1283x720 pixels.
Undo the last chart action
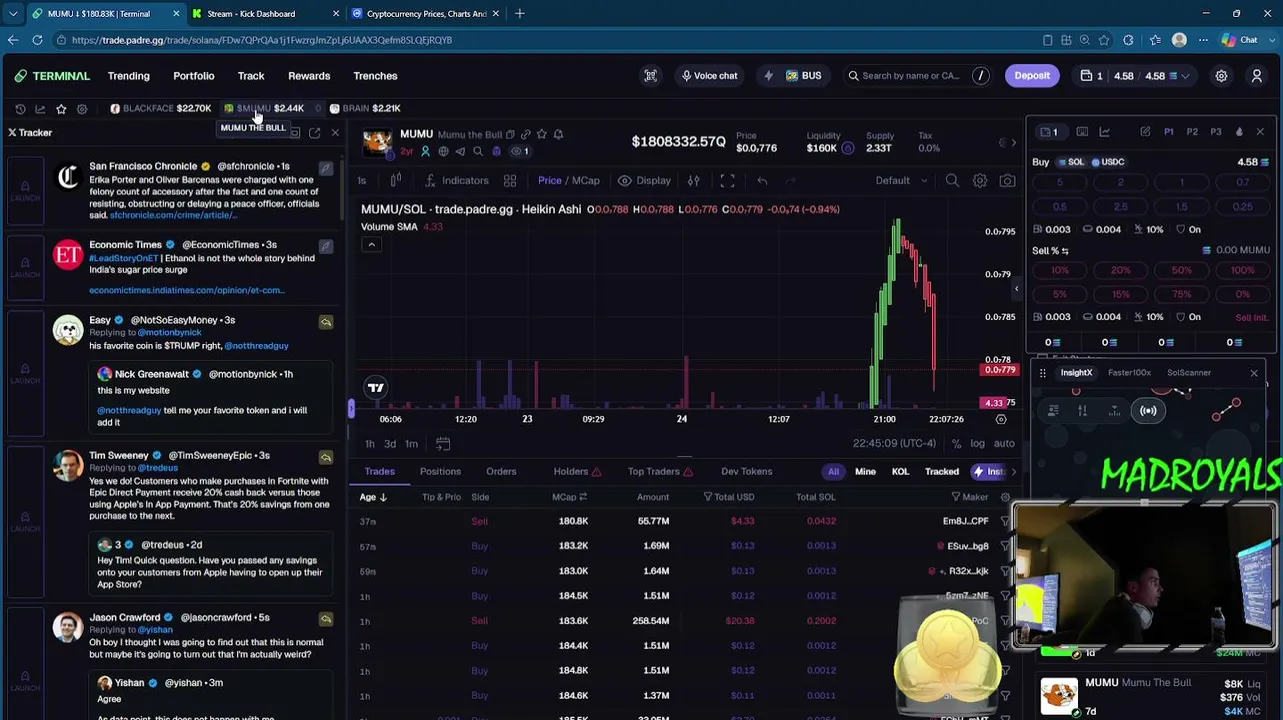coord(762,181)
